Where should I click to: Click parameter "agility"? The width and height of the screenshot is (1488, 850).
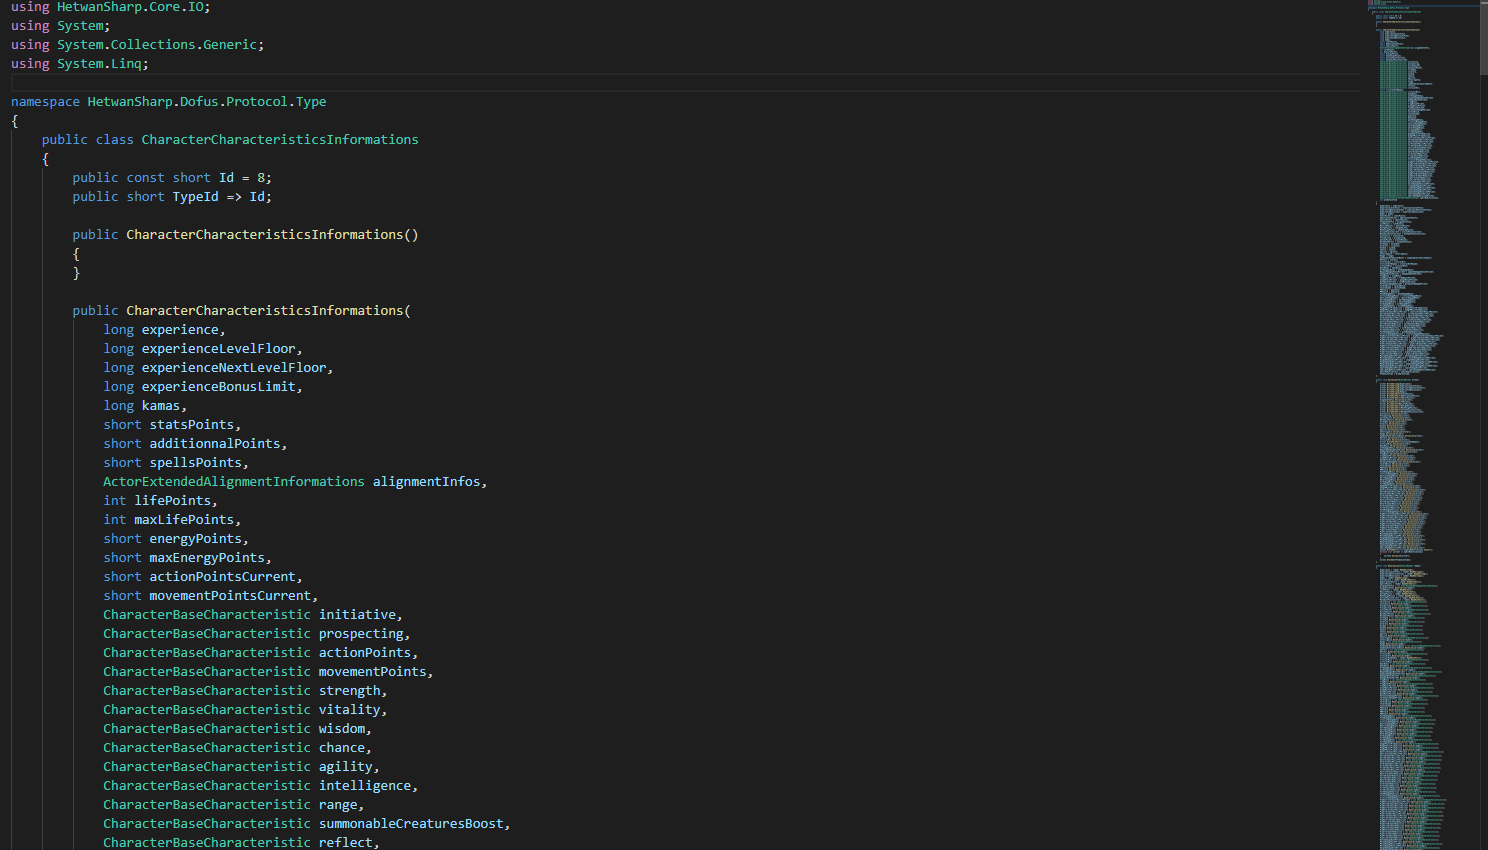pyautogui.click(x=346, y=767)
